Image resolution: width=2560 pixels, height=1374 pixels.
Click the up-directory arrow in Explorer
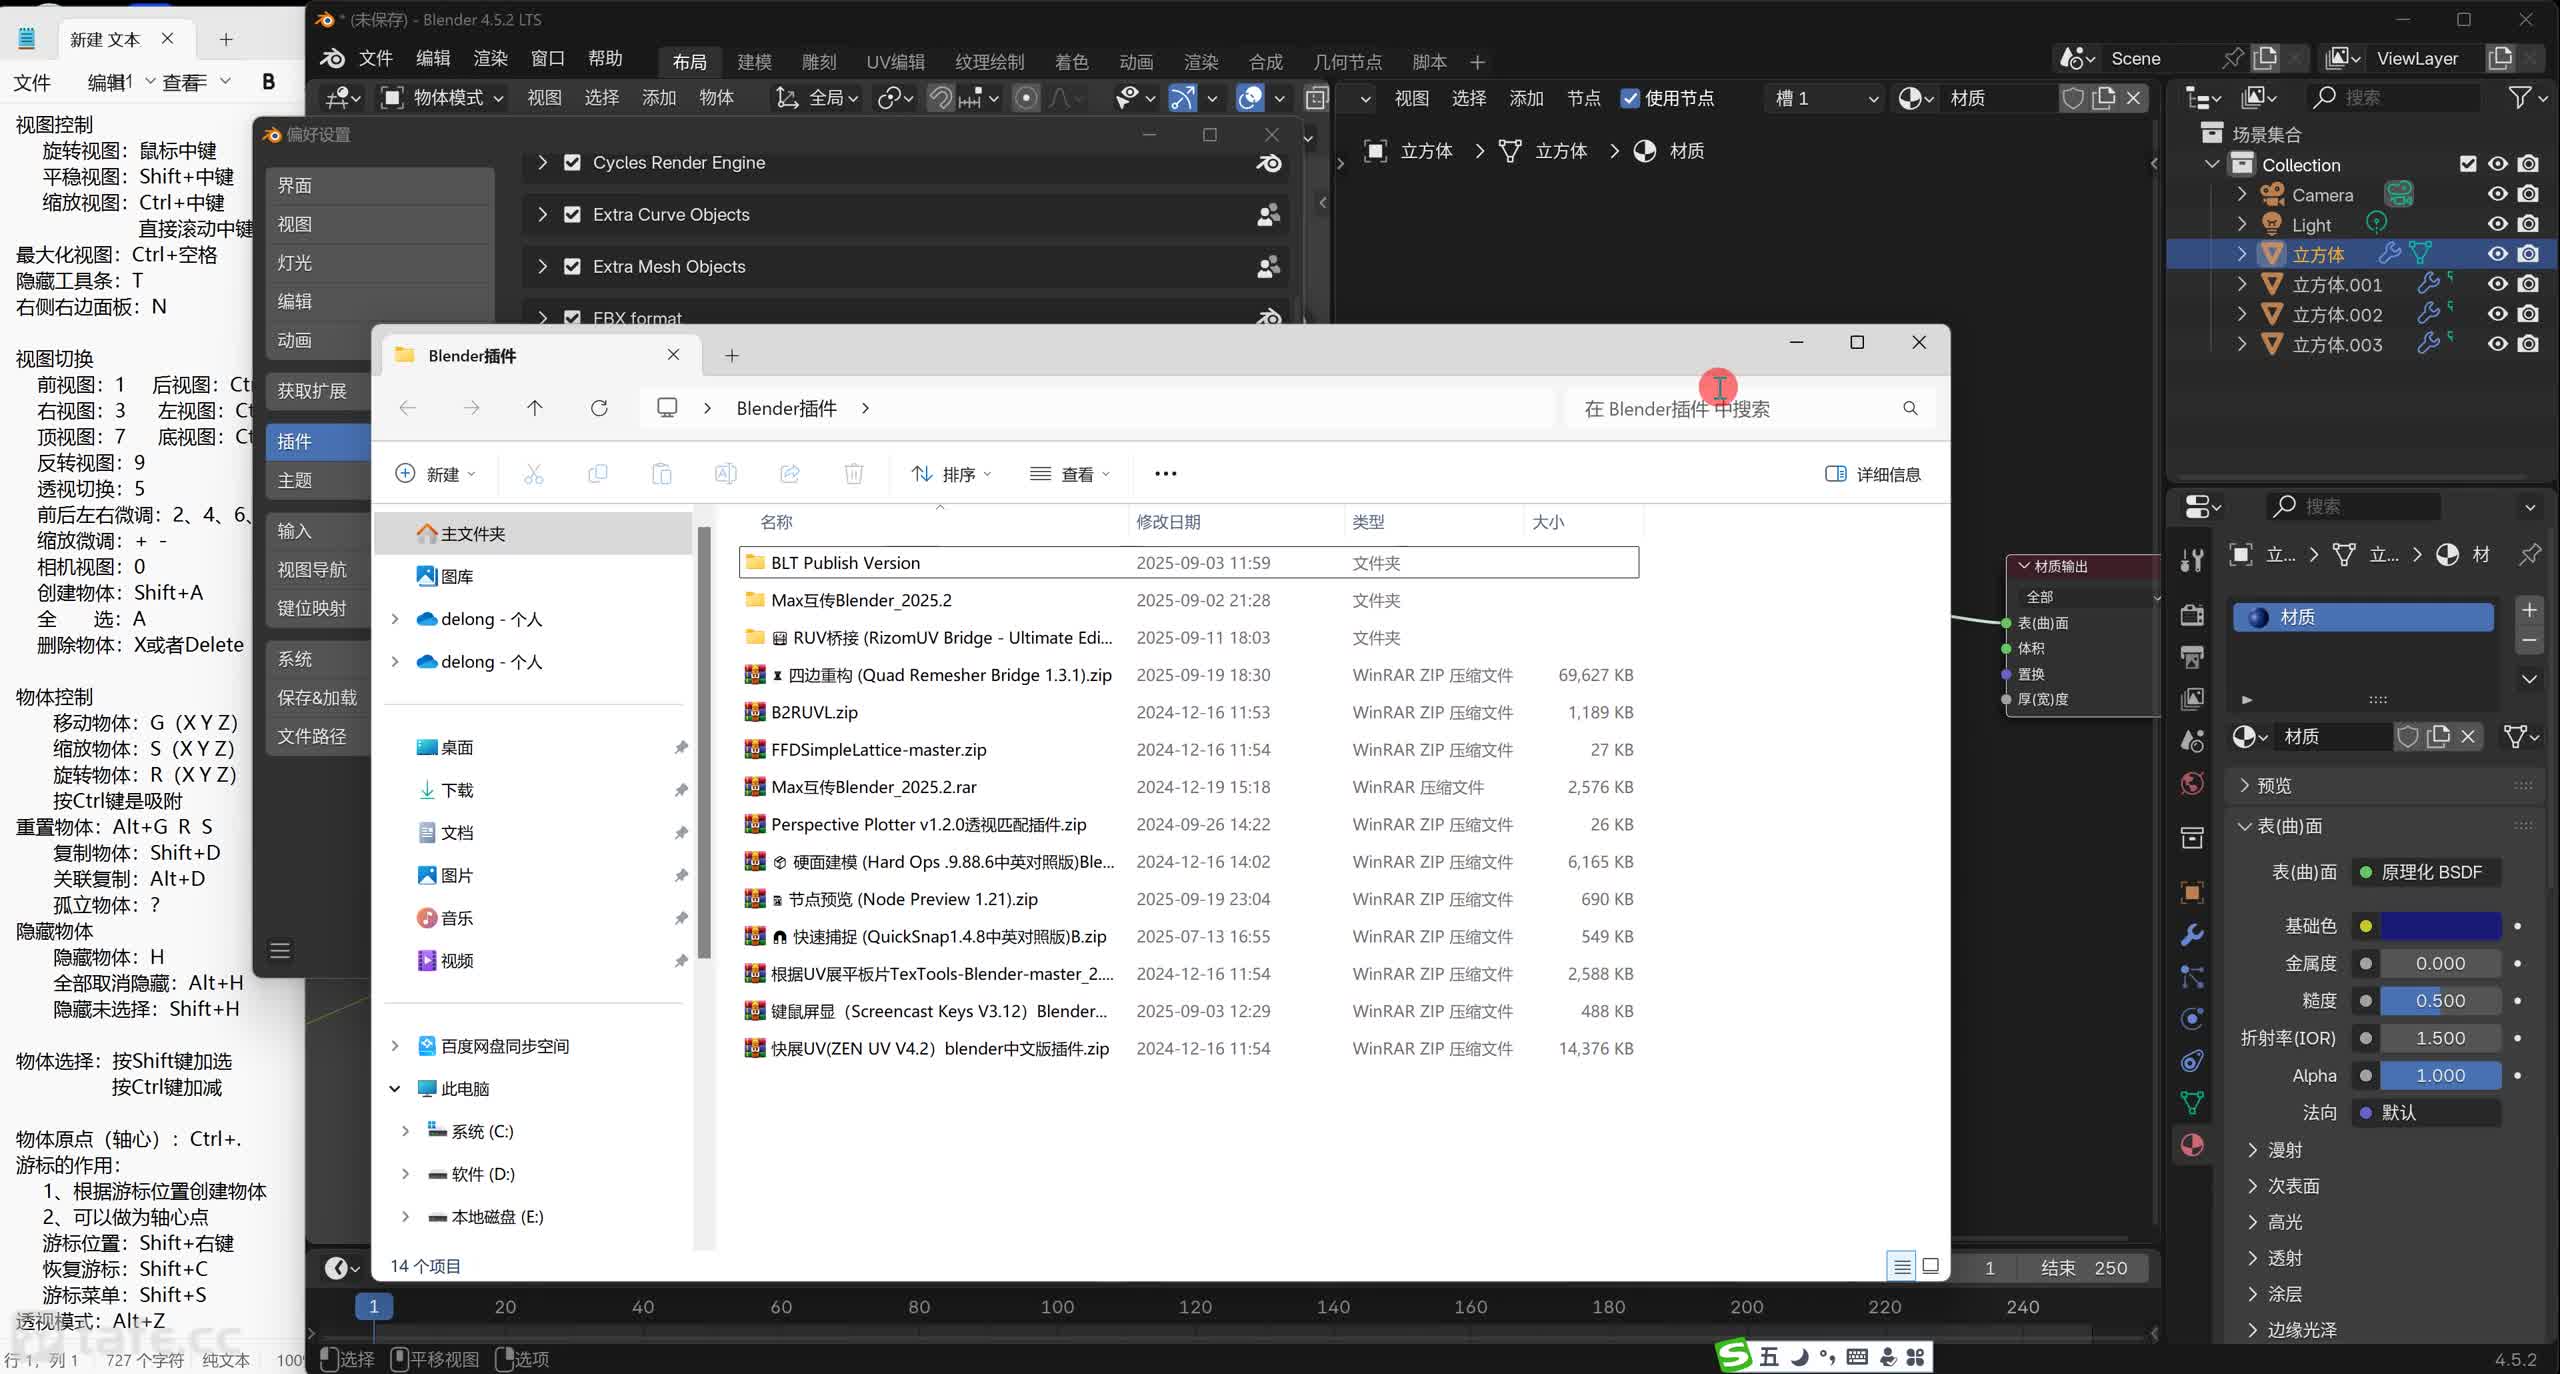[535, 408]
